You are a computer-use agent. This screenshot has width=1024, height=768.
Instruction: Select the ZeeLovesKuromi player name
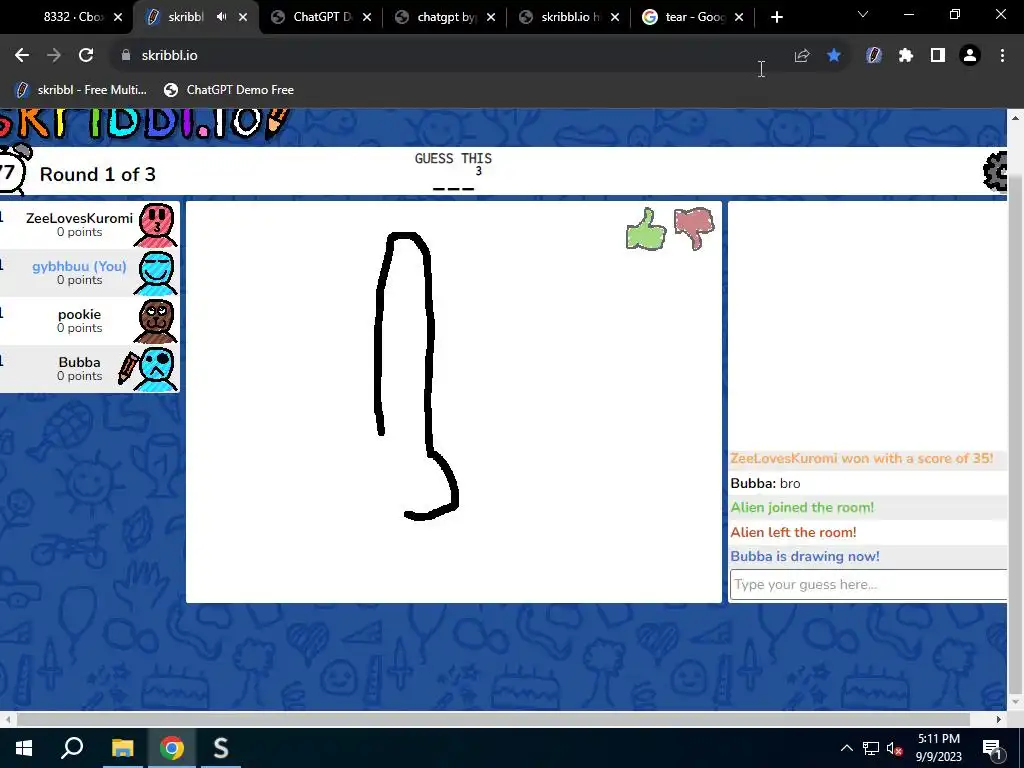pyautogui.click(x=79, y=218)
